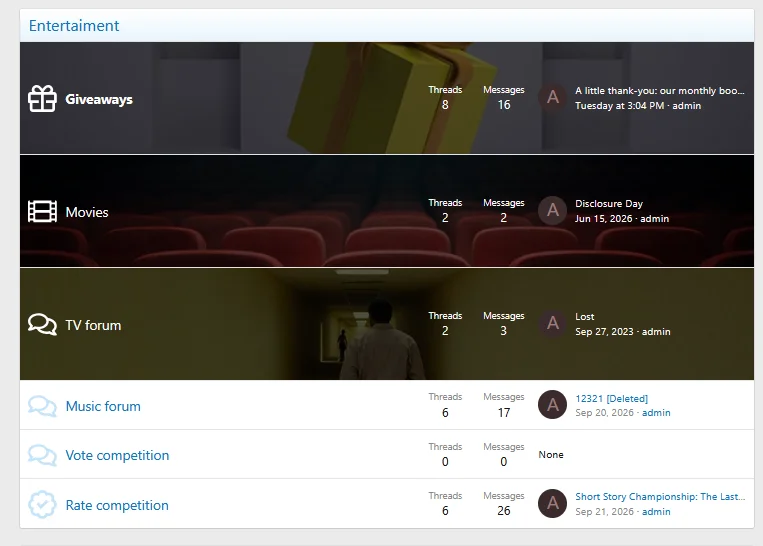The image size is (763, 546).
Task: Click TV forum message count 3
Action: pyautogui.click(x=504, y=330)
